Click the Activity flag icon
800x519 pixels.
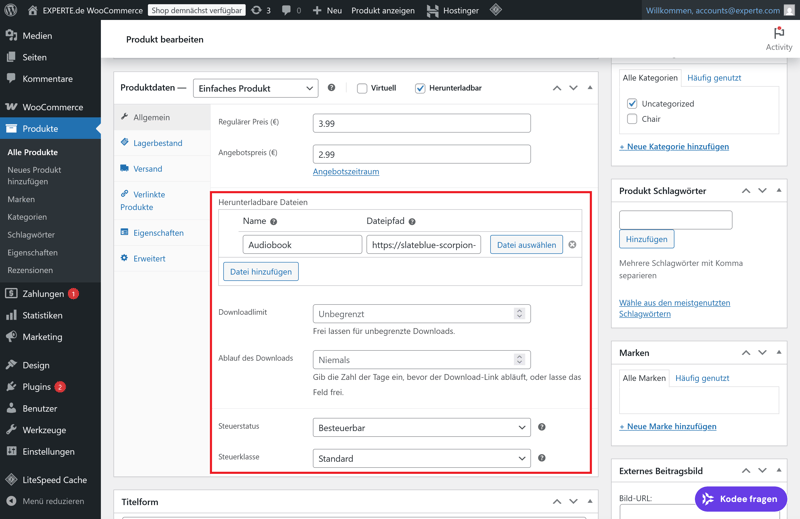click(778, 33)
